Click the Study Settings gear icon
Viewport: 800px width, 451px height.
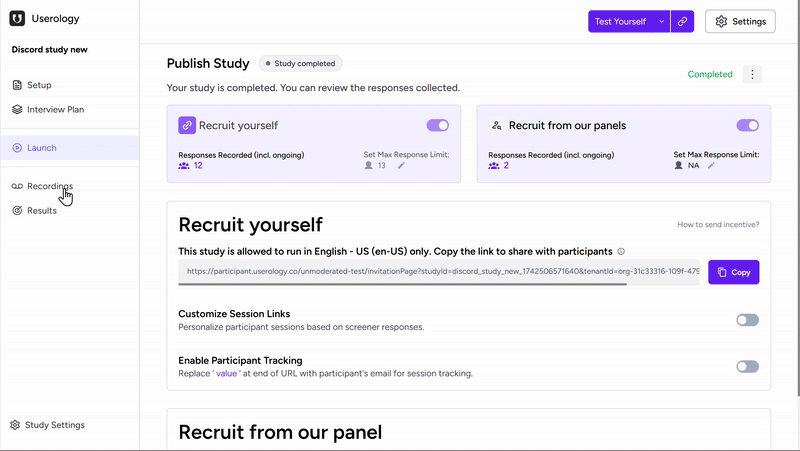15,425
